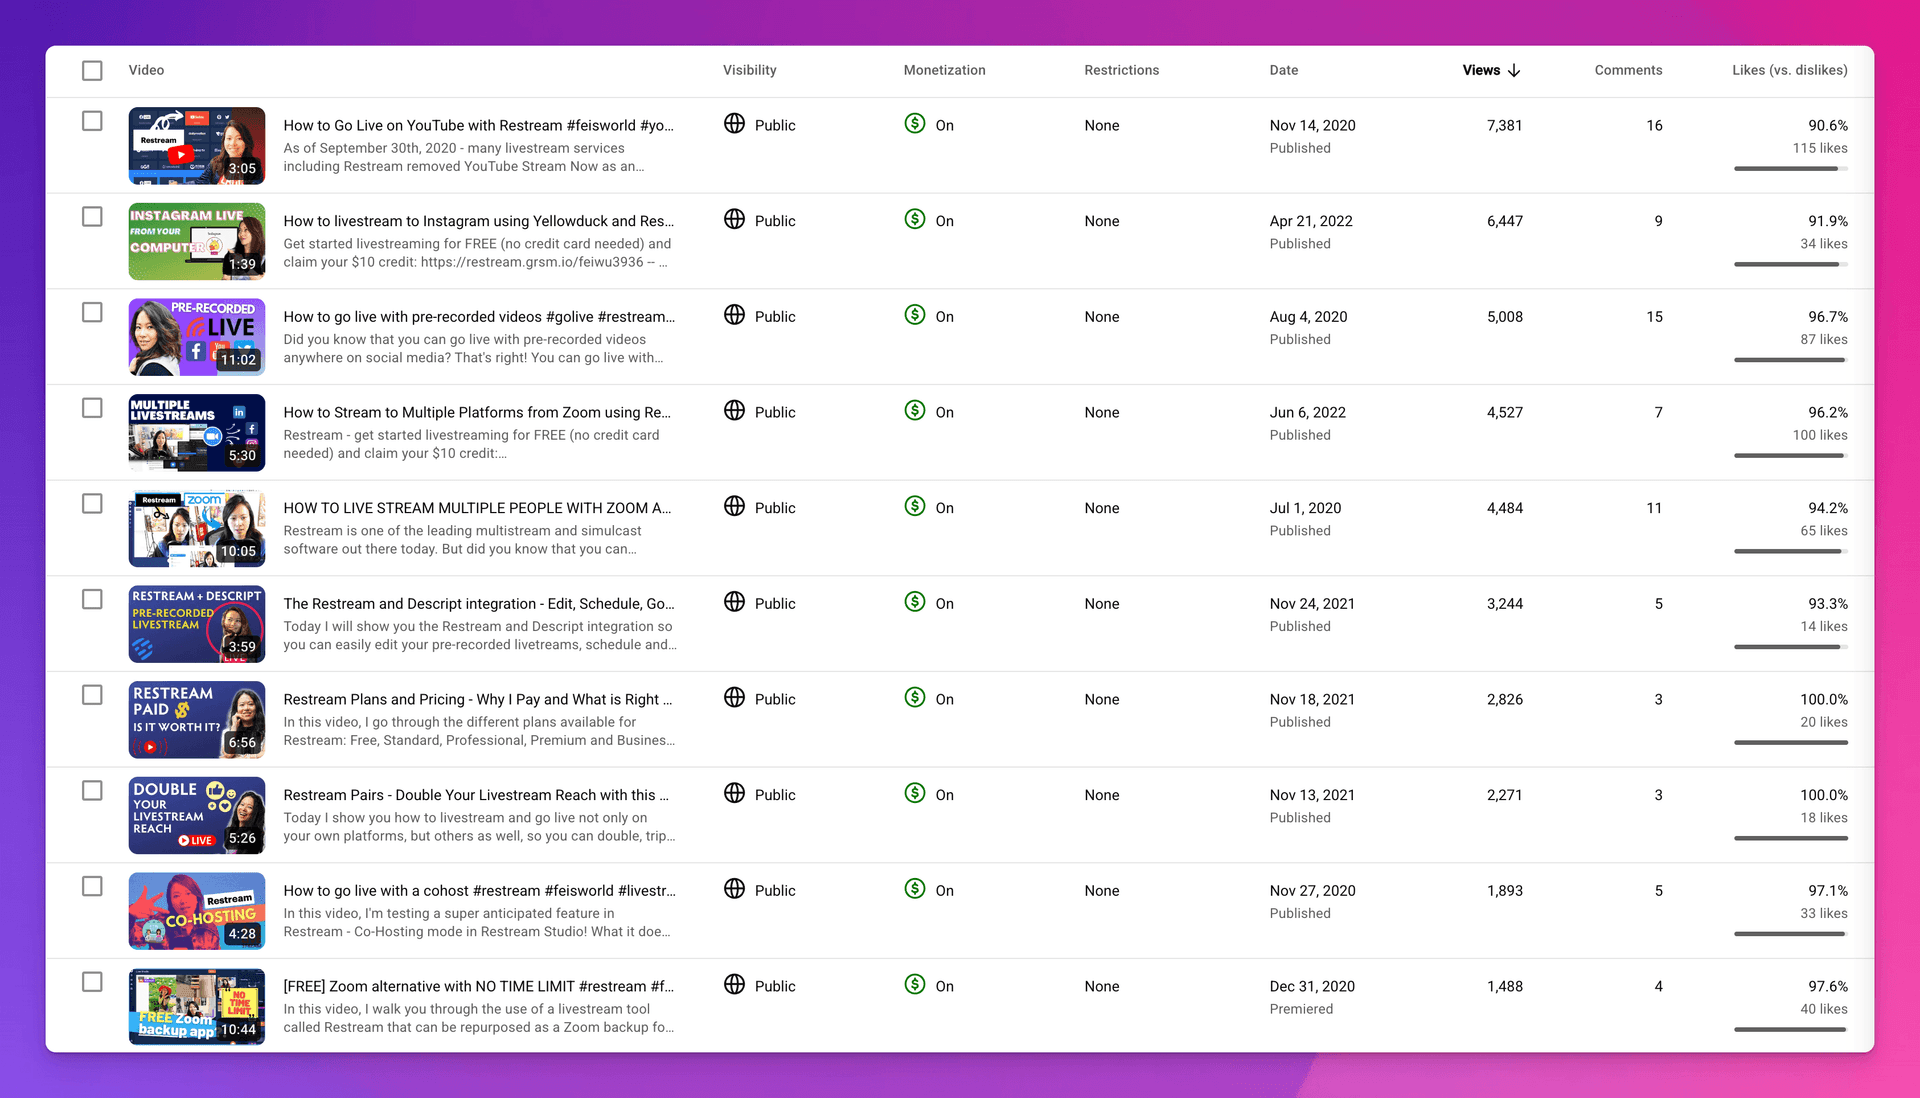Click the monetization dollar icon for the Nov 14, 2020 video
This screenshot has height=1098, width=1920.
click(x=914, y=123)
